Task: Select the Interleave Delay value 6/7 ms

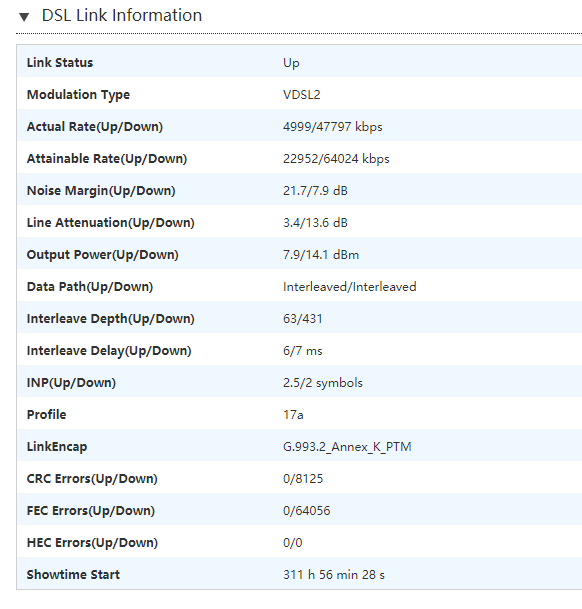Action: point(303,351)
